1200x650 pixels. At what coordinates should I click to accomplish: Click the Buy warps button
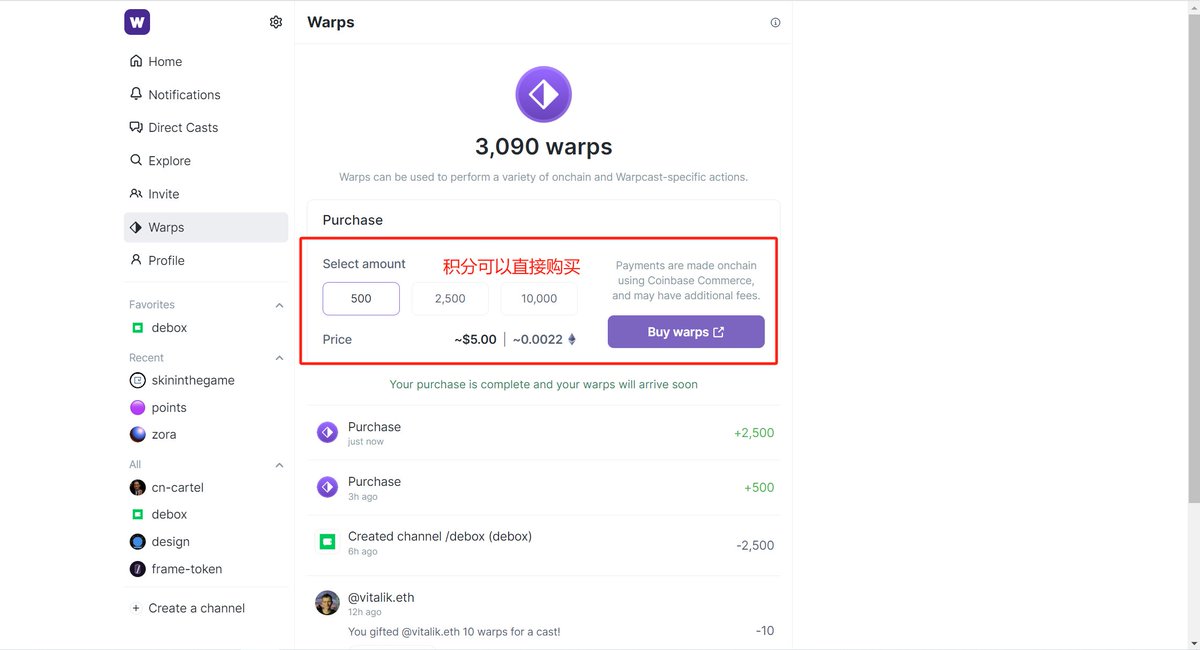pos(686,332)
